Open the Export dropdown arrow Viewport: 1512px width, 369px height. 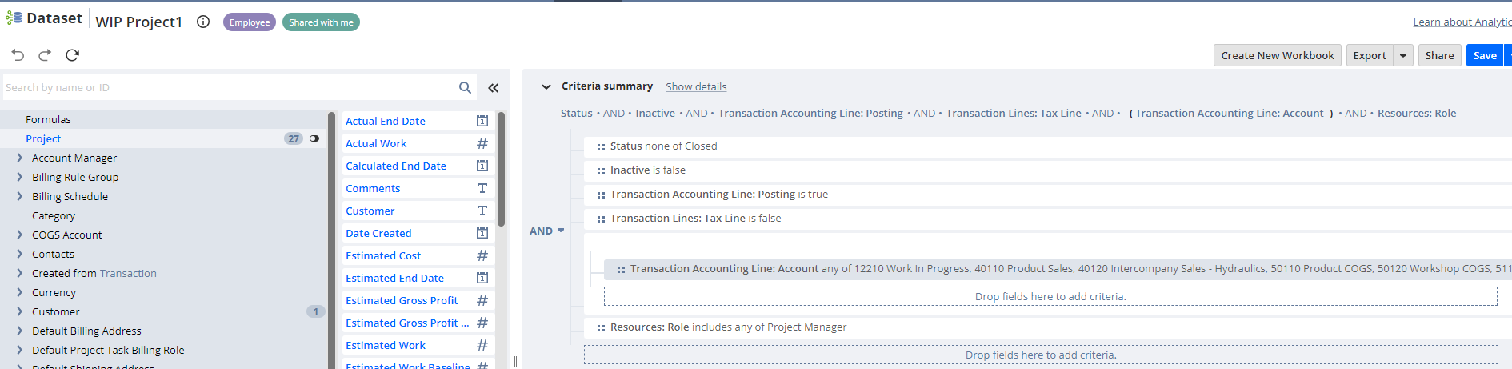tap(1403, 56)
